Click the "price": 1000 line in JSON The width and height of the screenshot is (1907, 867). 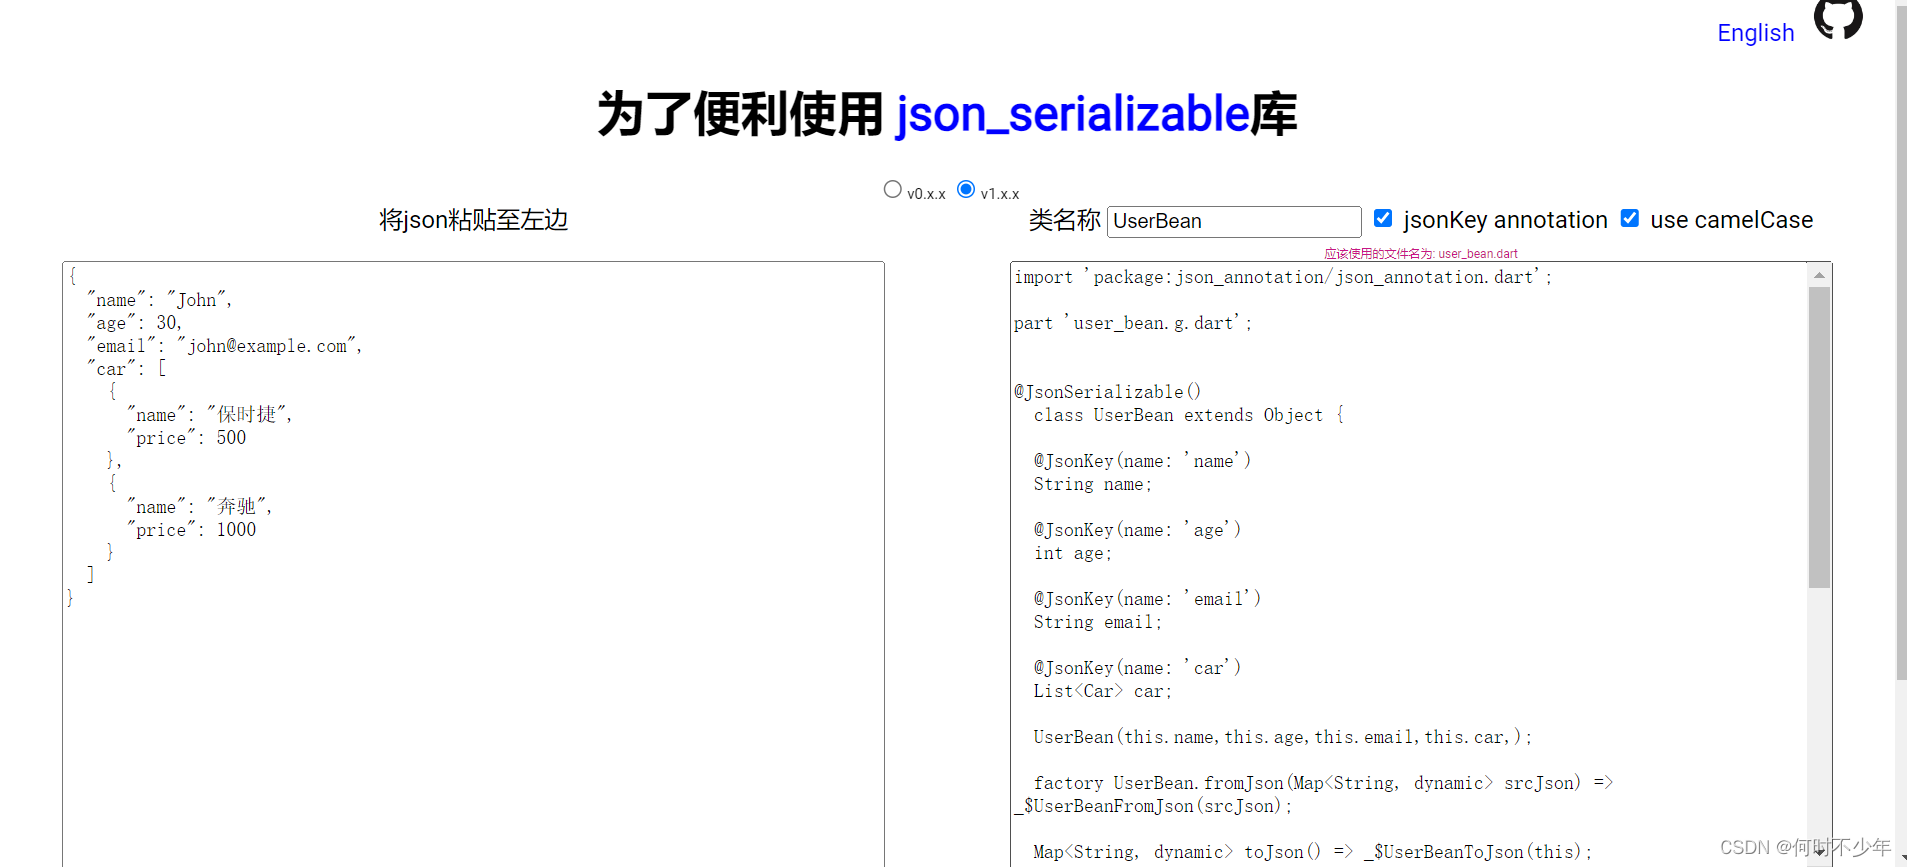pyautogui.click(x=191, y=530)
